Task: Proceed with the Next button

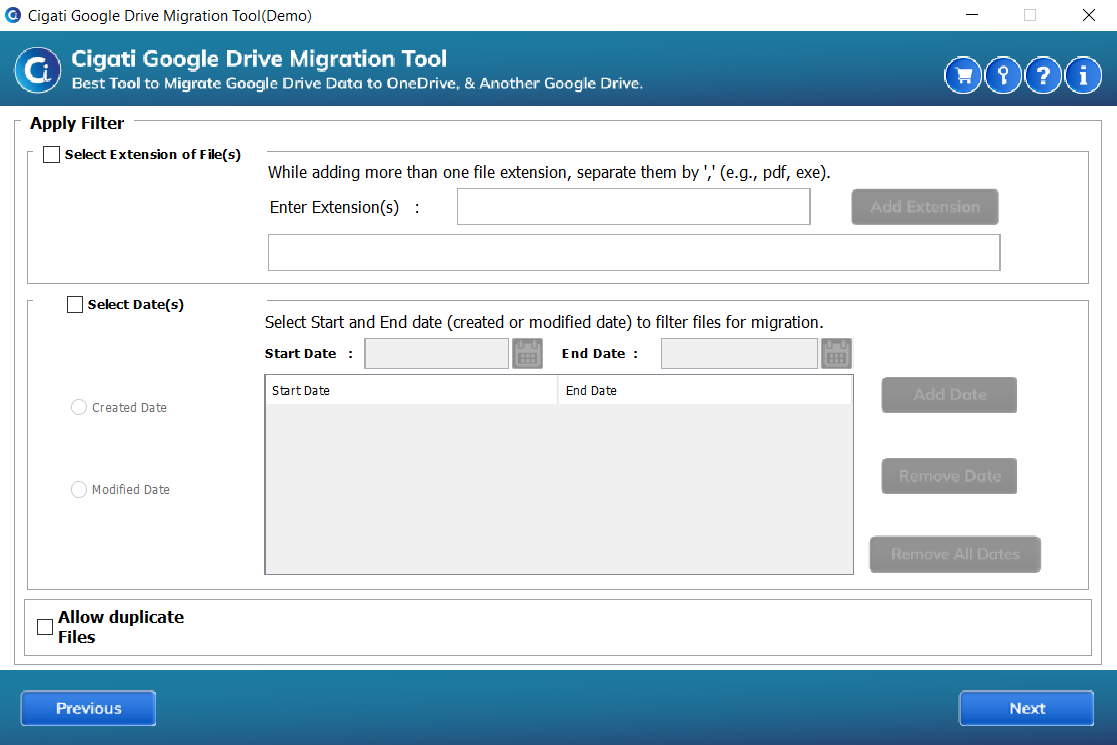Action: (x=1027, y=708)
